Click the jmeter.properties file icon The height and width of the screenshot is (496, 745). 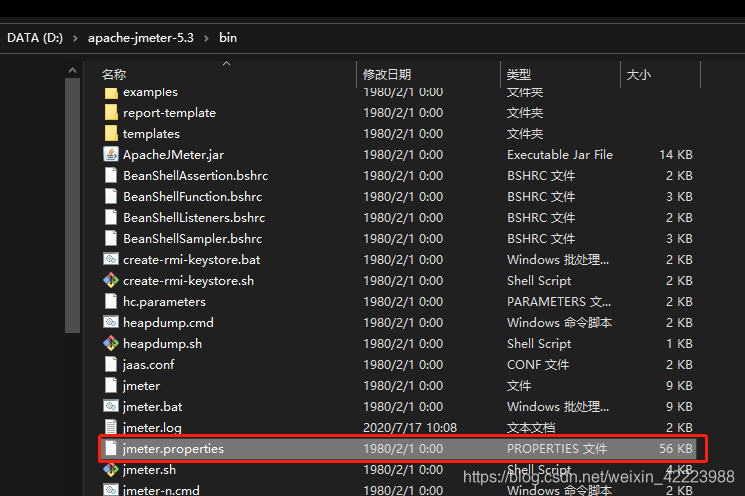pos(111,448)
